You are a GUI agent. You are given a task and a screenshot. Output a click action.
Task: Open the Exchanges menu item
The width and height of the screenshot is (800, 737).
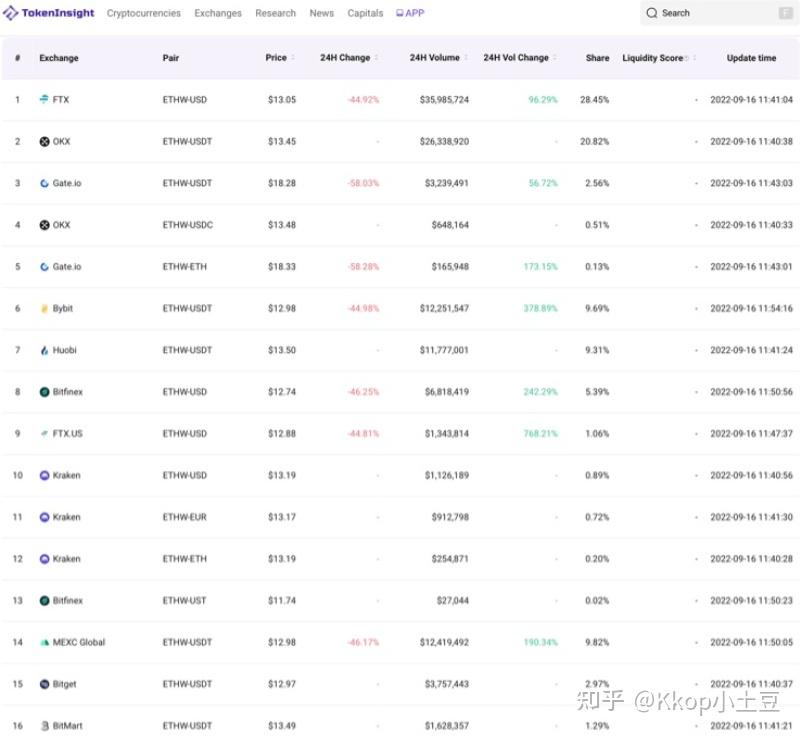[218, 13]
